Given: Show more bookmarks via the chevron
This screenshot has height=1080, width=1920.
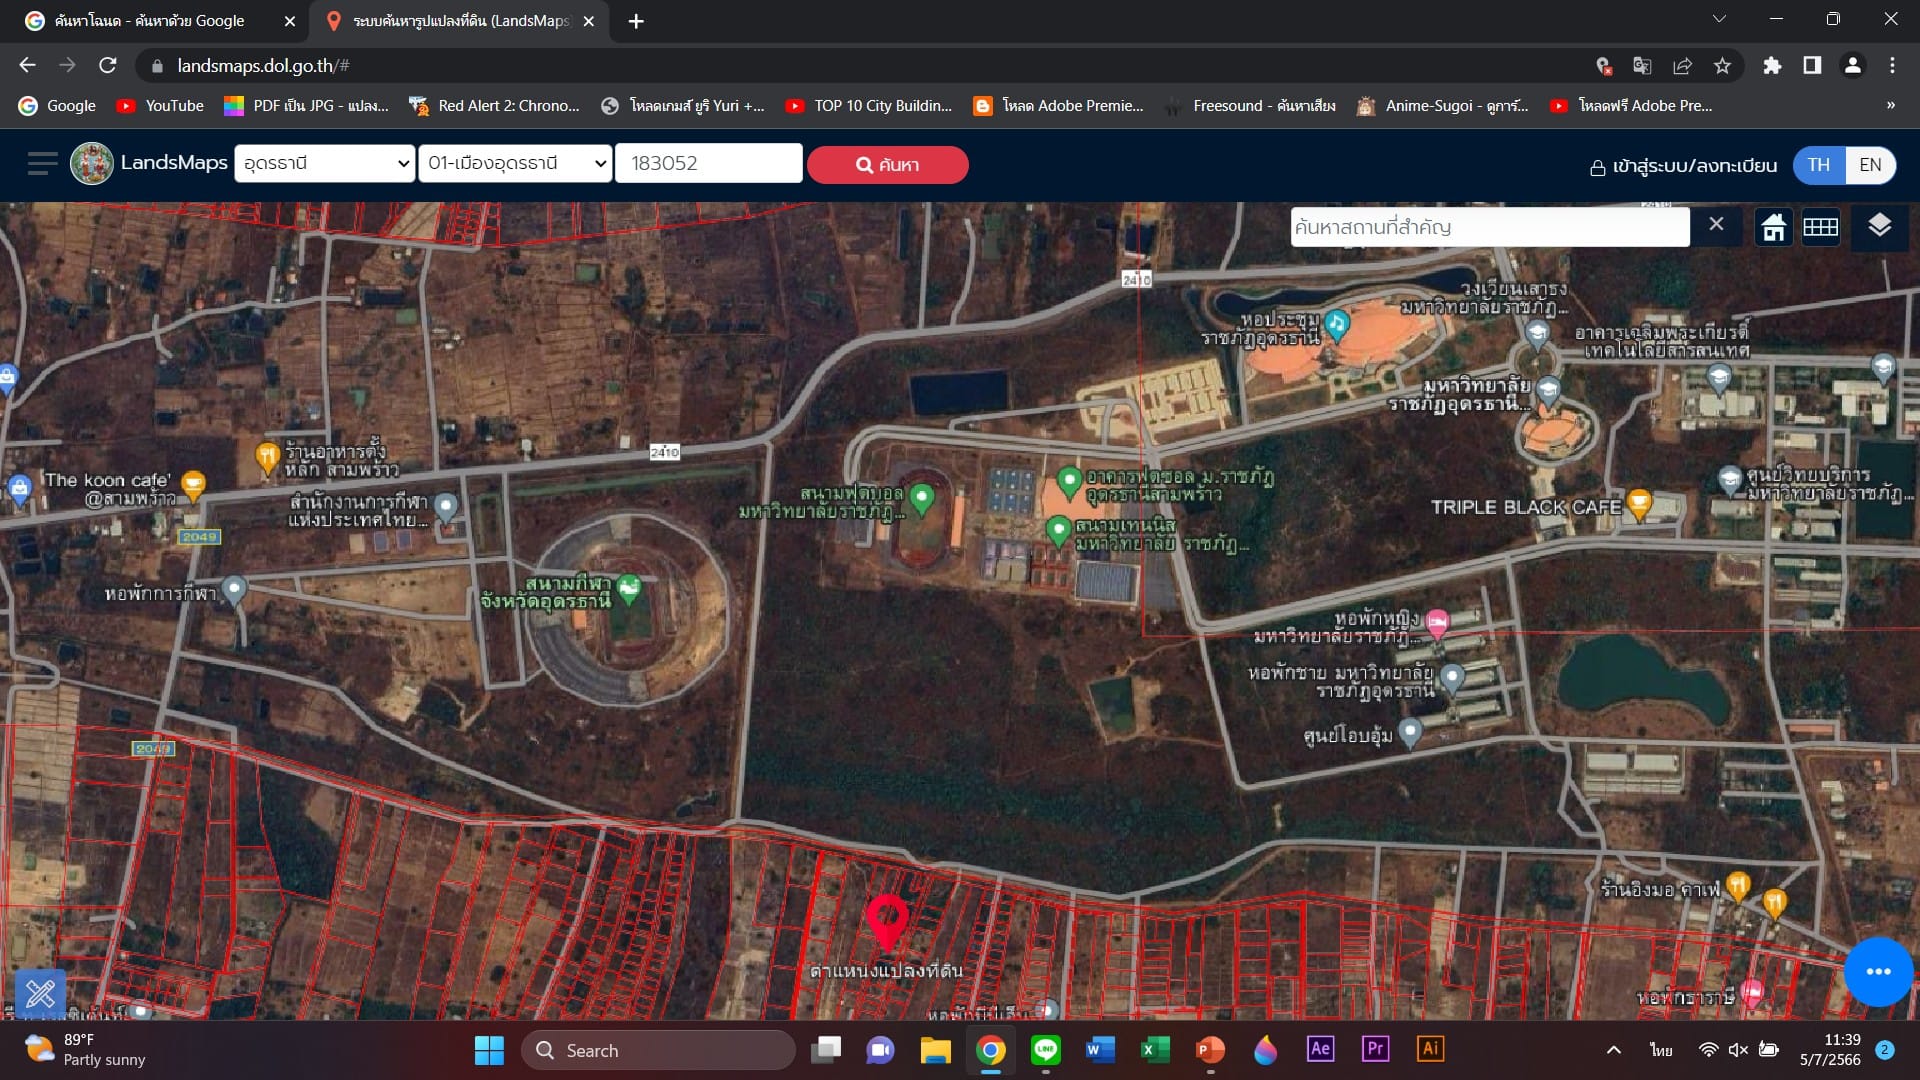Looking at the screenshot, I should tap(1890, 105).
